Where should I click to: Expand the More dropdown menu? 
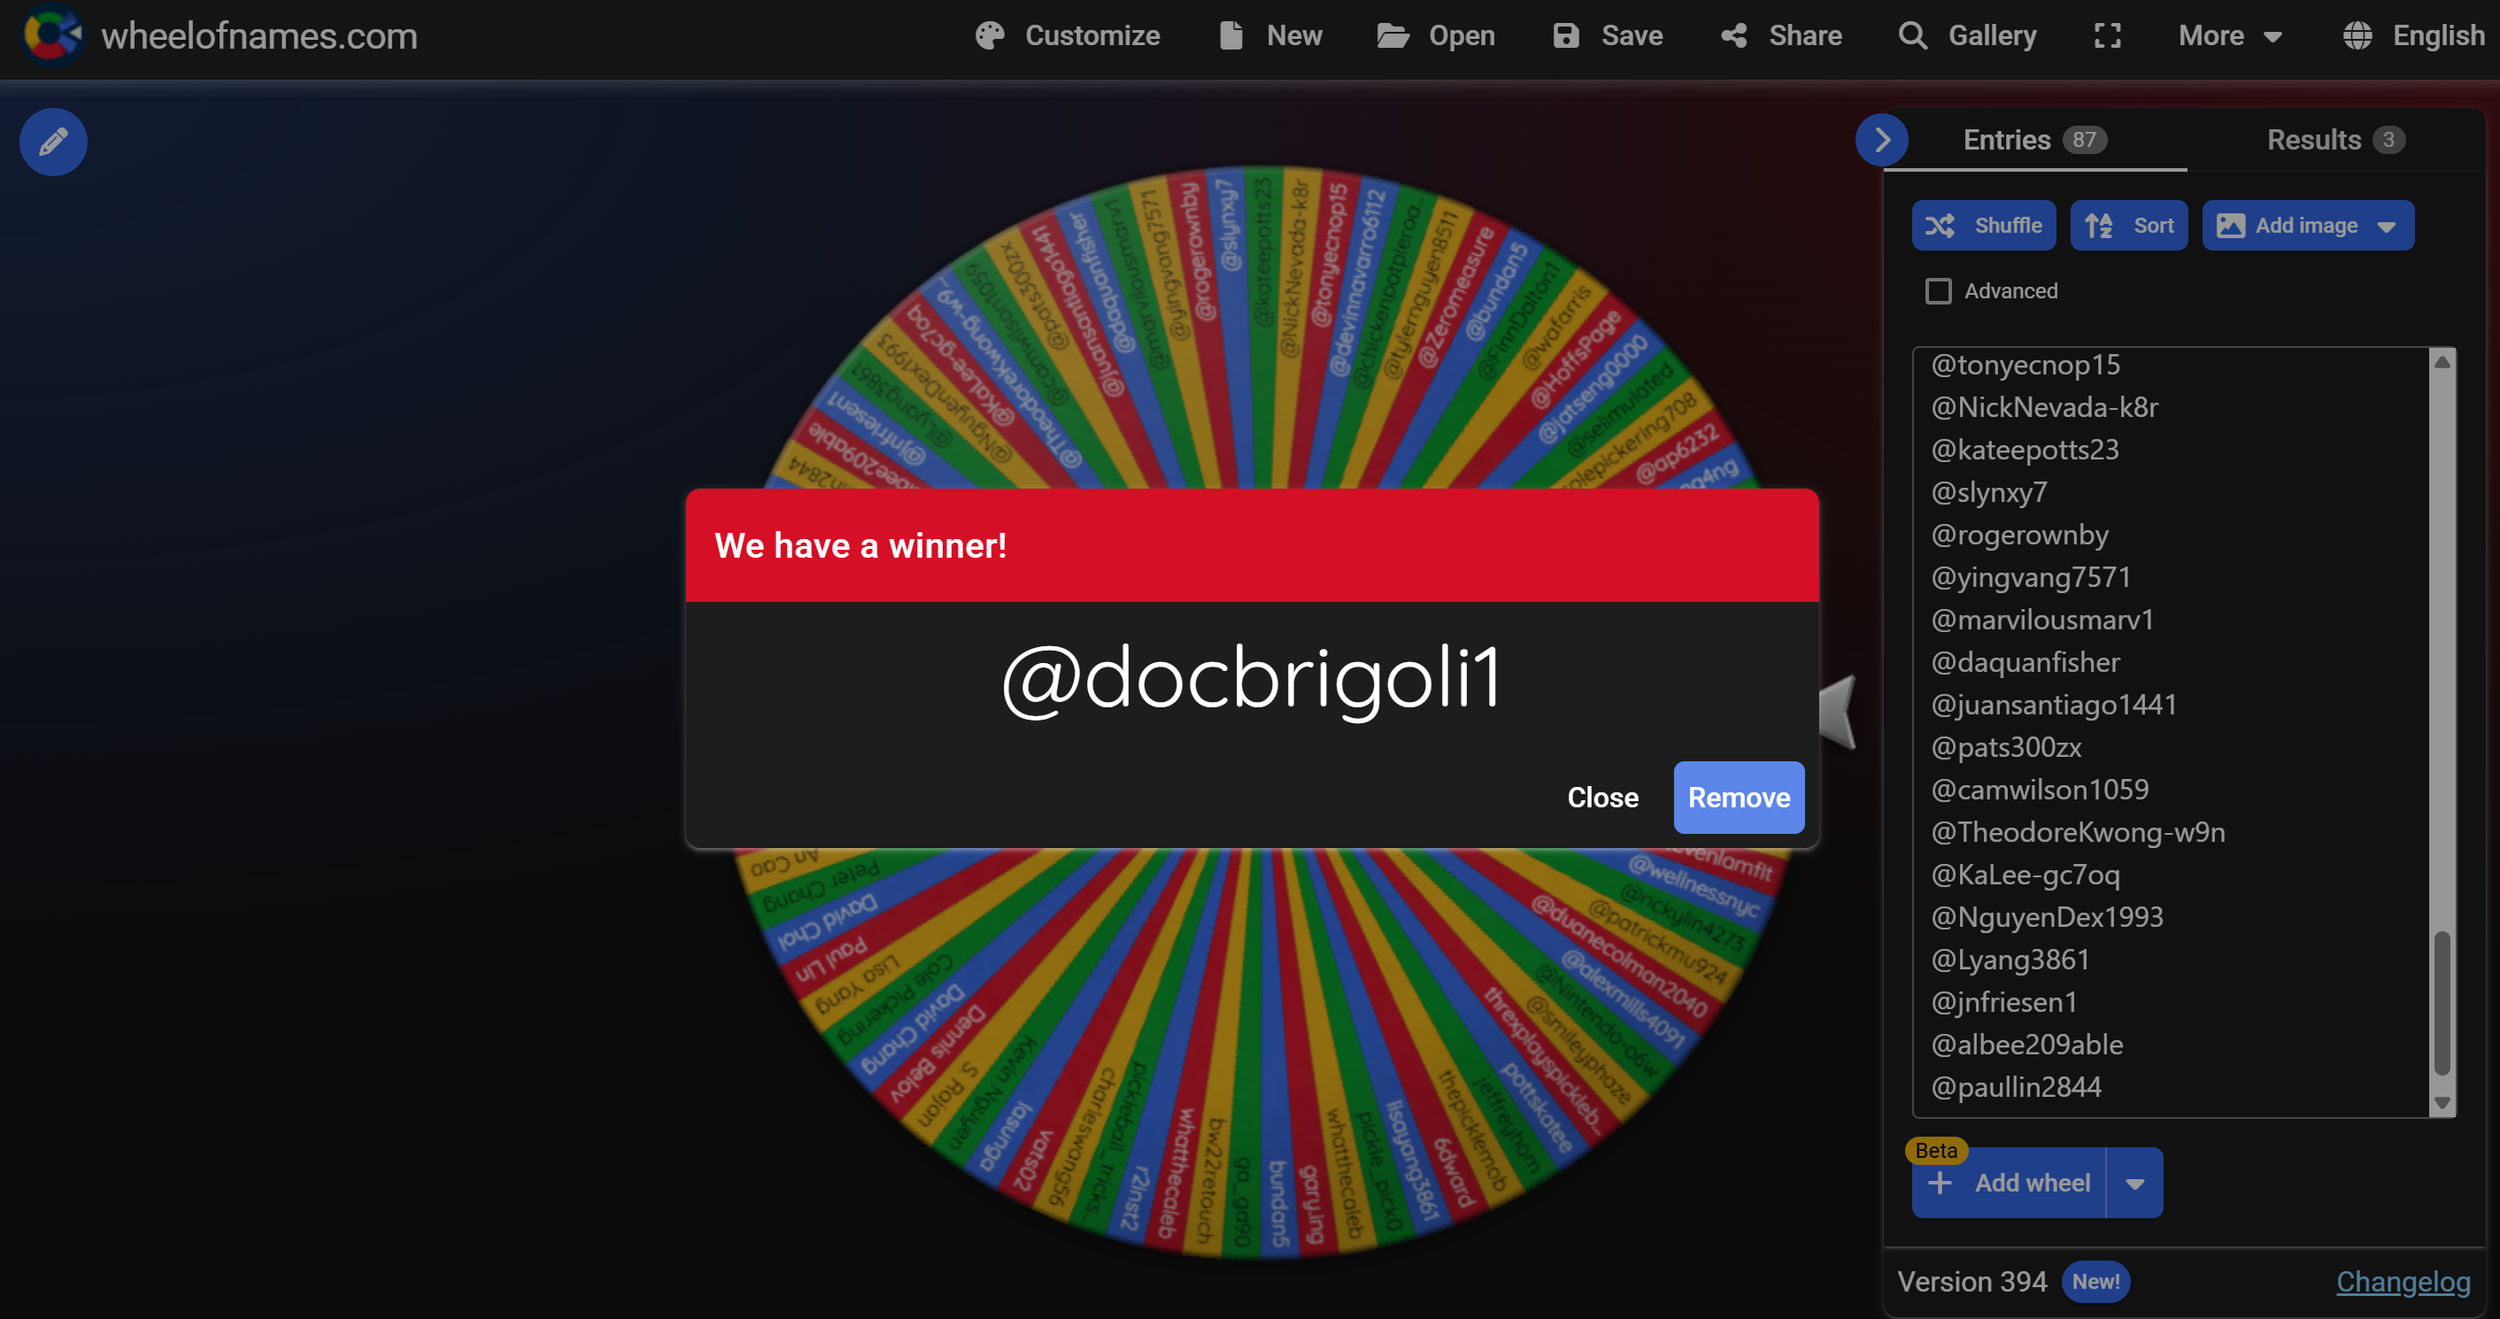(2230, 36)
